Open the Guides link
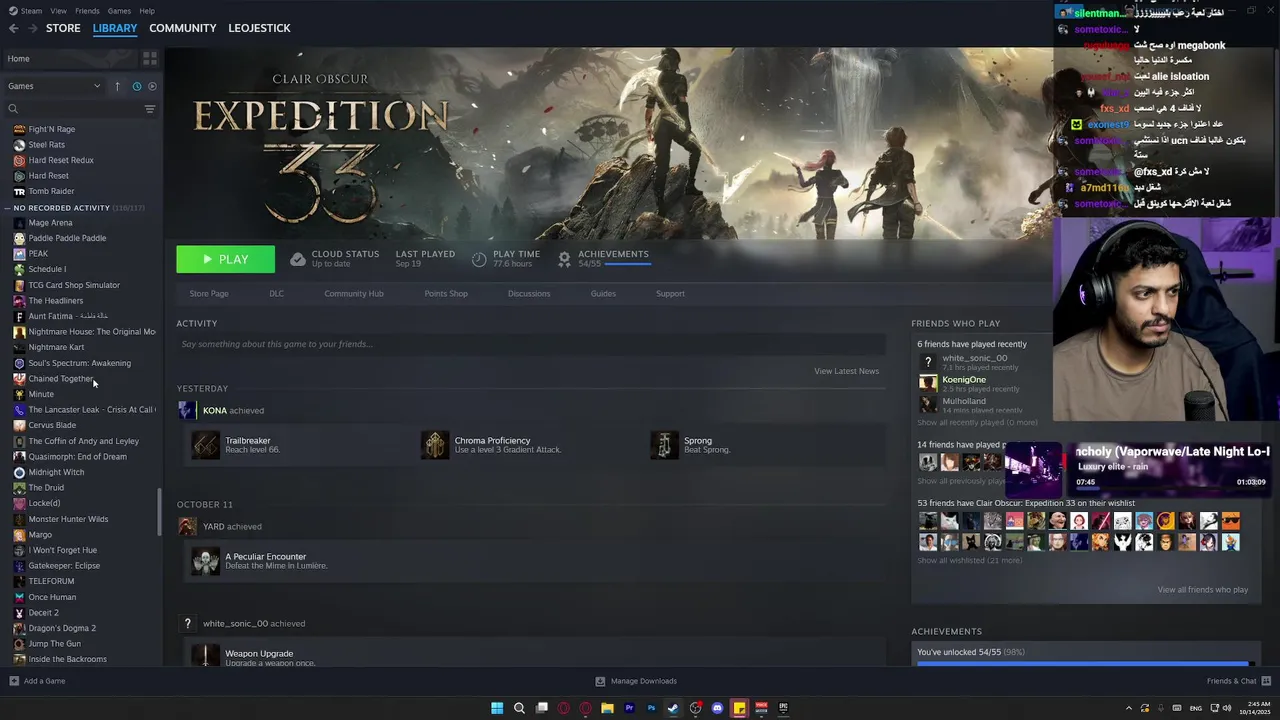Image resolution: width=1280 pixels, height=720 pixels. coord(603,293)
